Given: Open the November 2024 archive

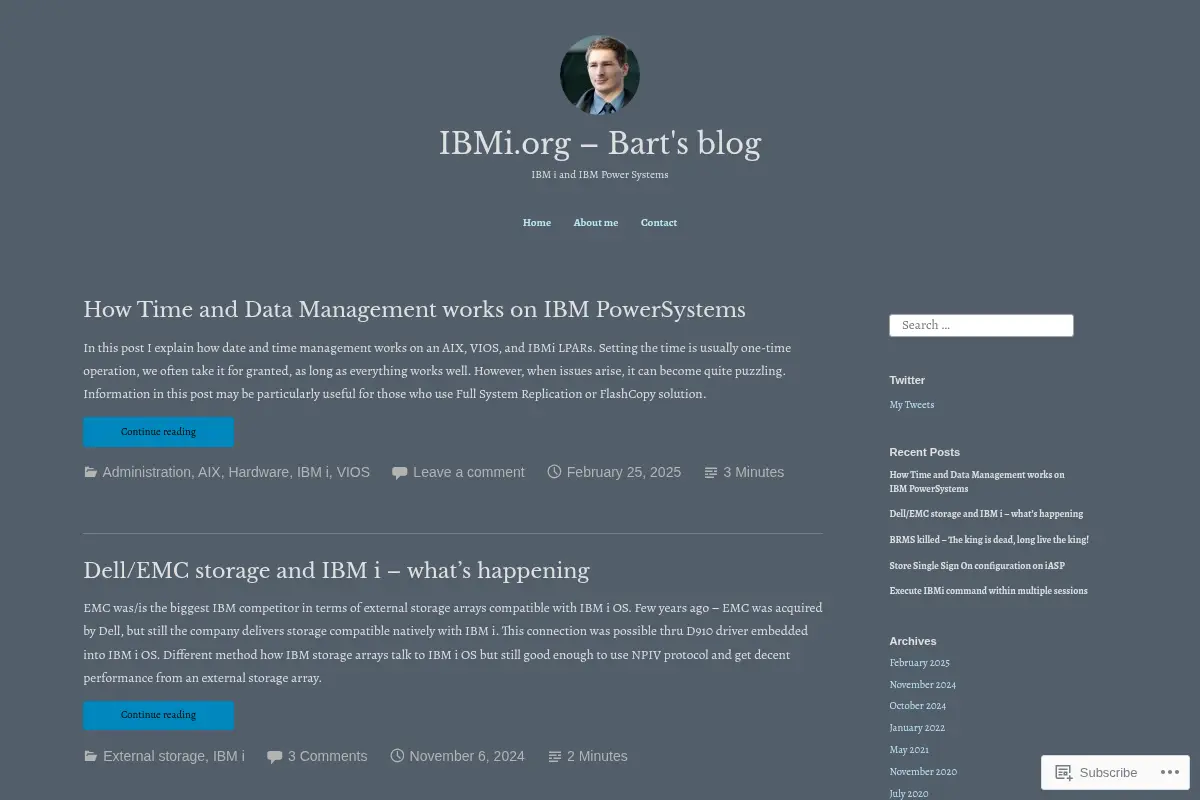Looking at the screenshot, I should (923, 685).
